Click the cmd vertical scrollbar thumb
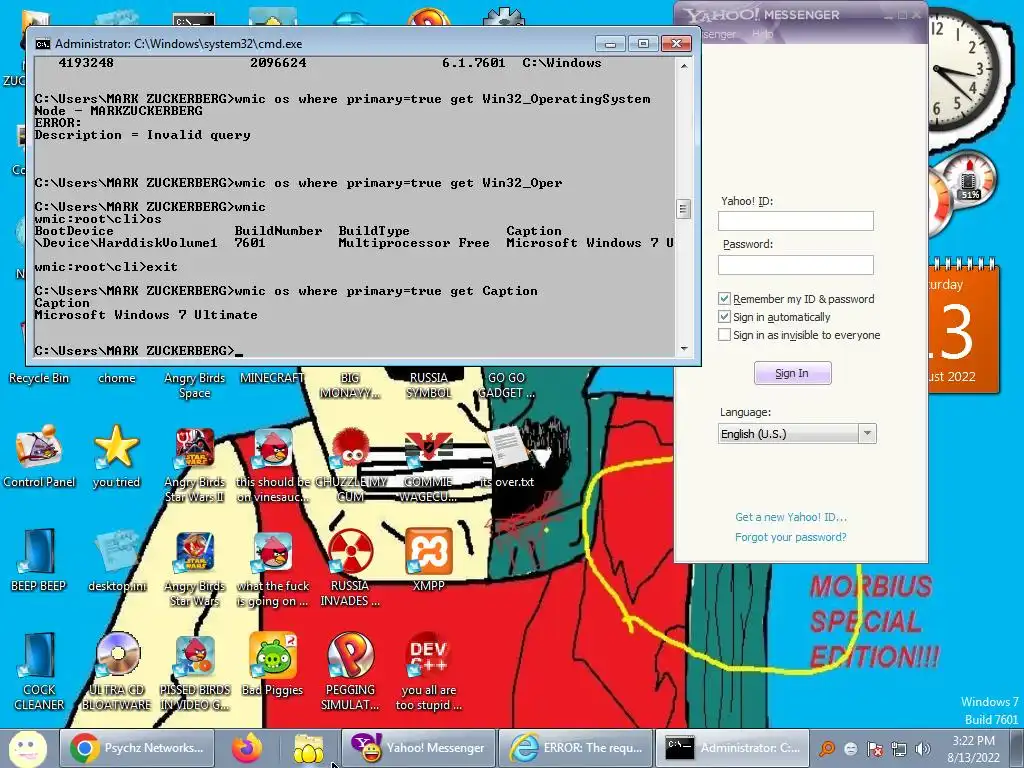The width and height of the screenshot is (1024, 768). tap(683, 209)
